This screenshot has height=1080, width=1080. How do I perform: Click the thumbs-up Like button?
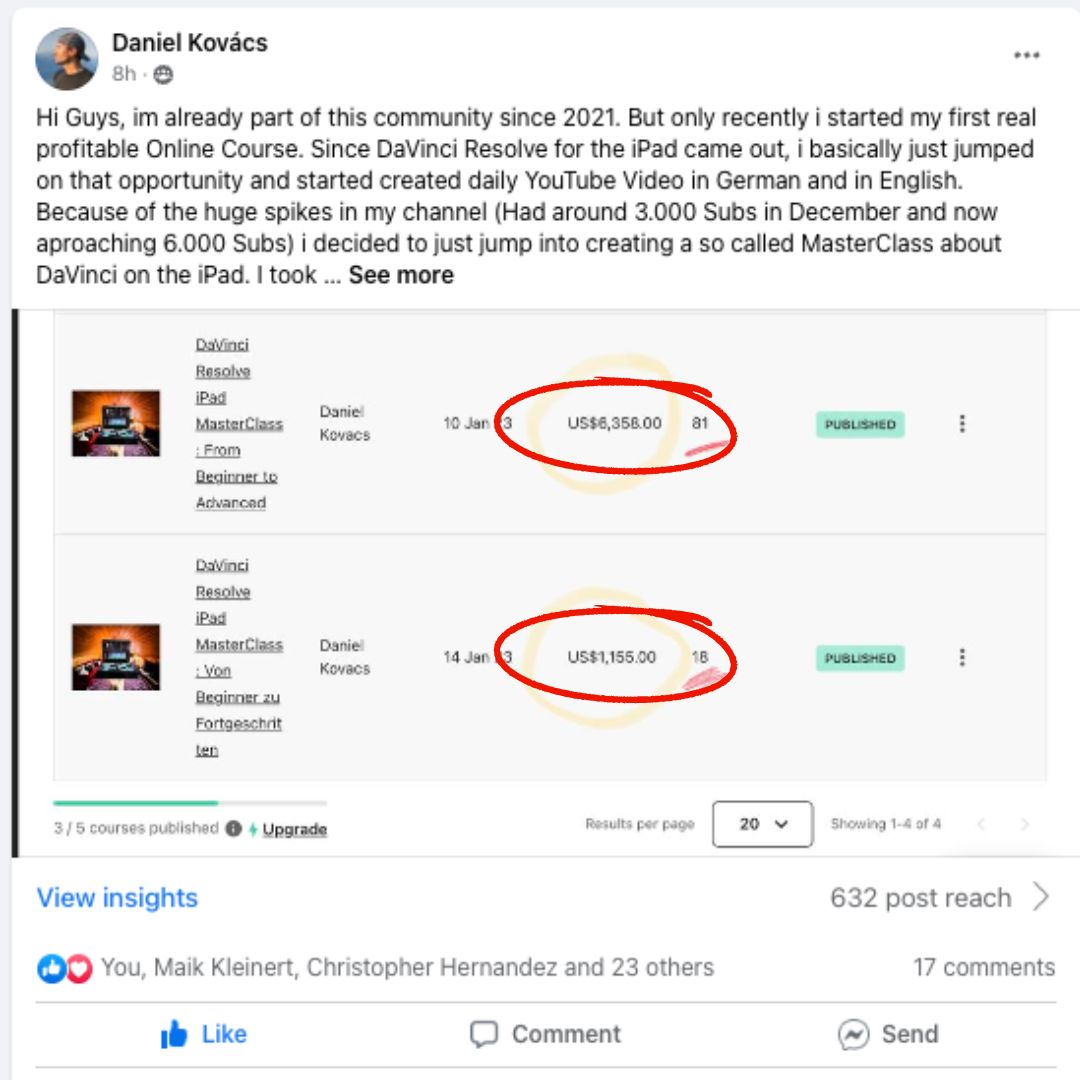(204, 1034)
